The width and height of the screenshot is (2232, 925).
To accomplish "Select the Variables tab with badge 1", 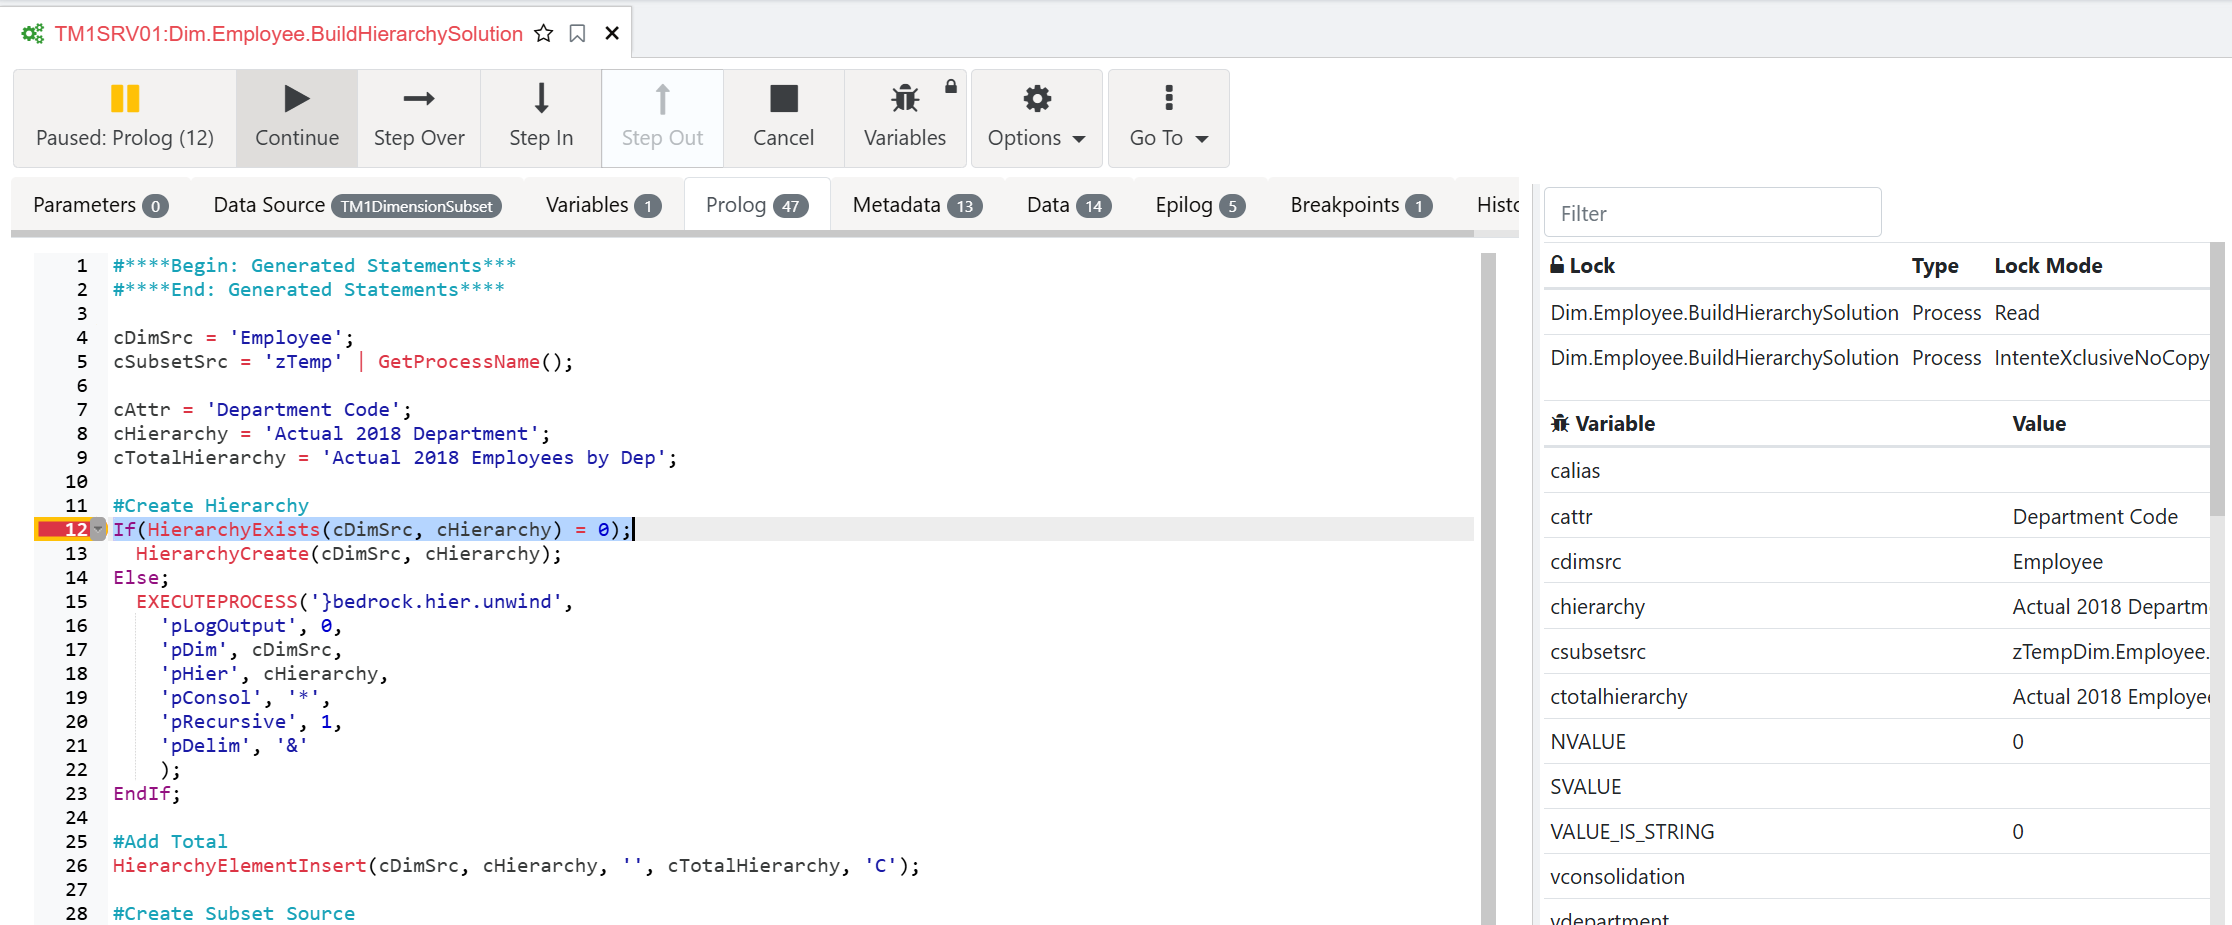I will click(x=603, y=205).
